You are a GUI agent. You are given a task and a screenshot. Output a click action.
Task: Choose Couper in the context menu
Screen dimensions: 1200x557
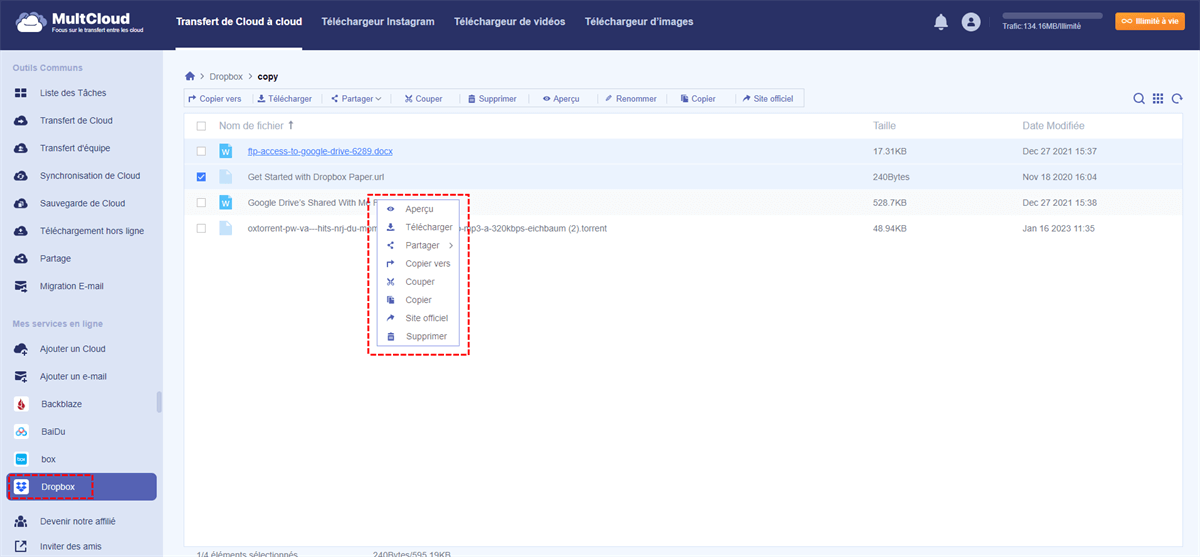418,282
